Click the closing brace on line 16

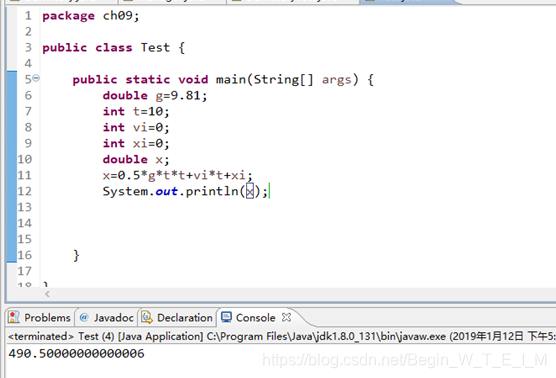pyautogui.click(x=76, y=255)
